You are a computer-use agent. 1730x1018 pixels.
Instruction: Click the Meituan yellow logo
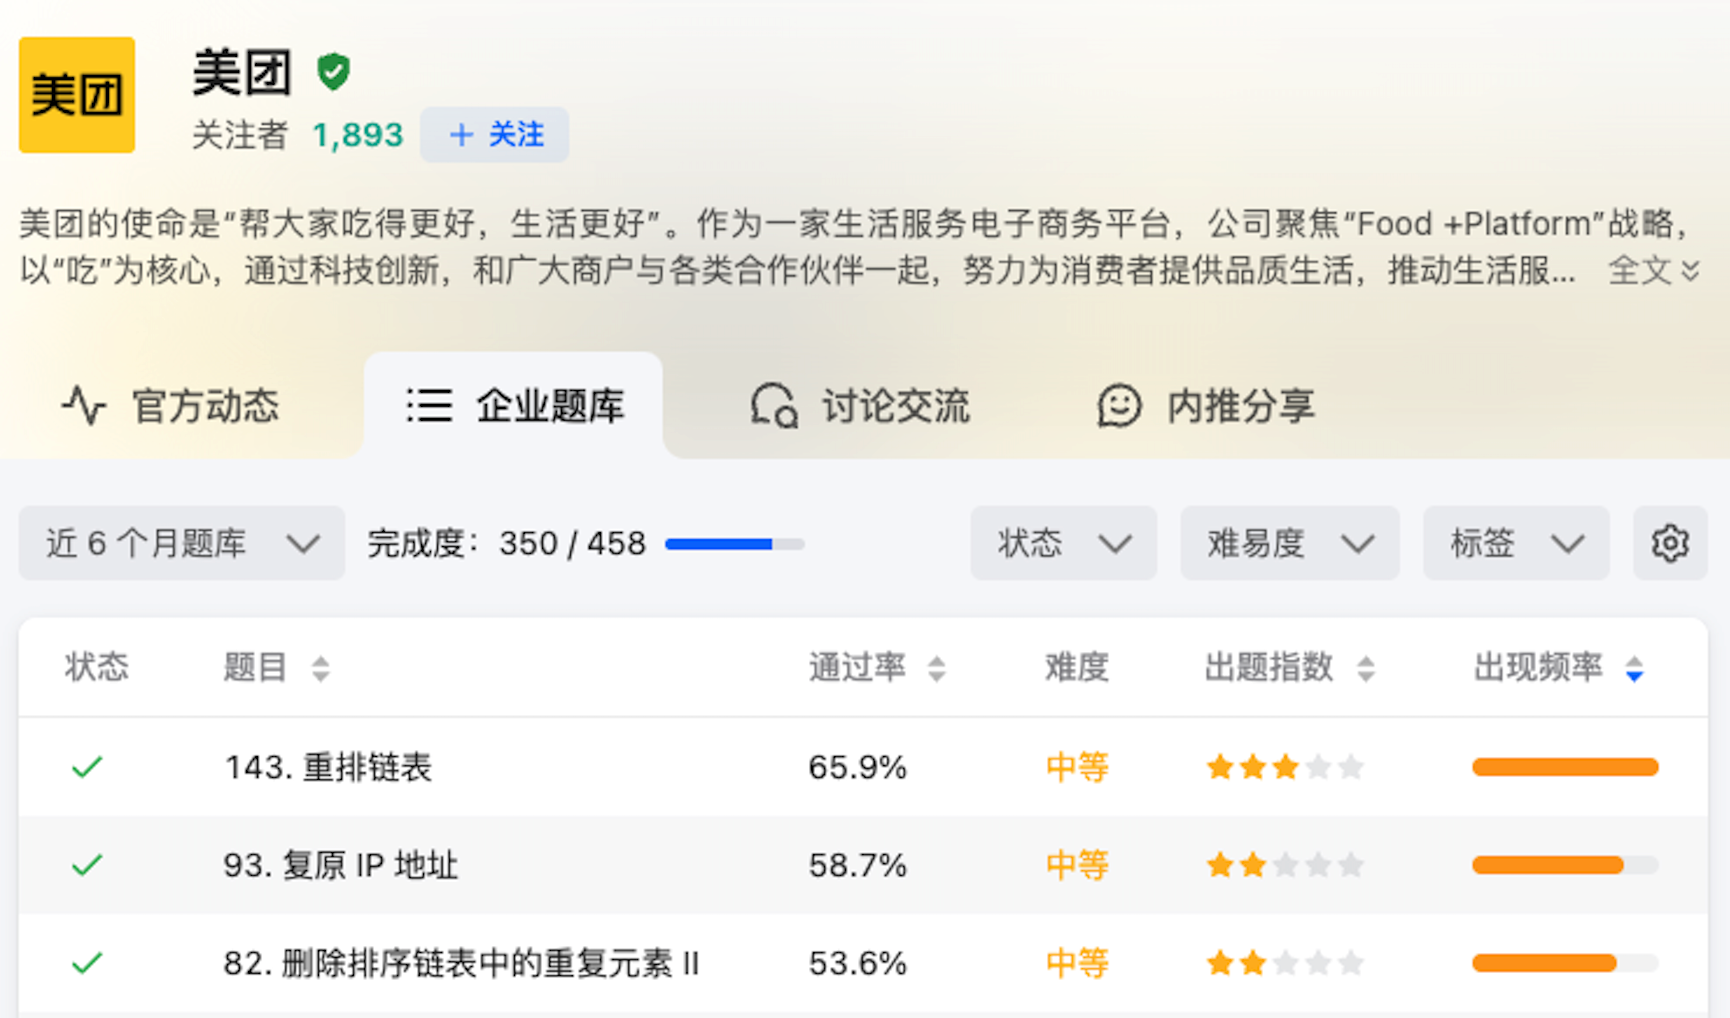[x=77, y=95]
